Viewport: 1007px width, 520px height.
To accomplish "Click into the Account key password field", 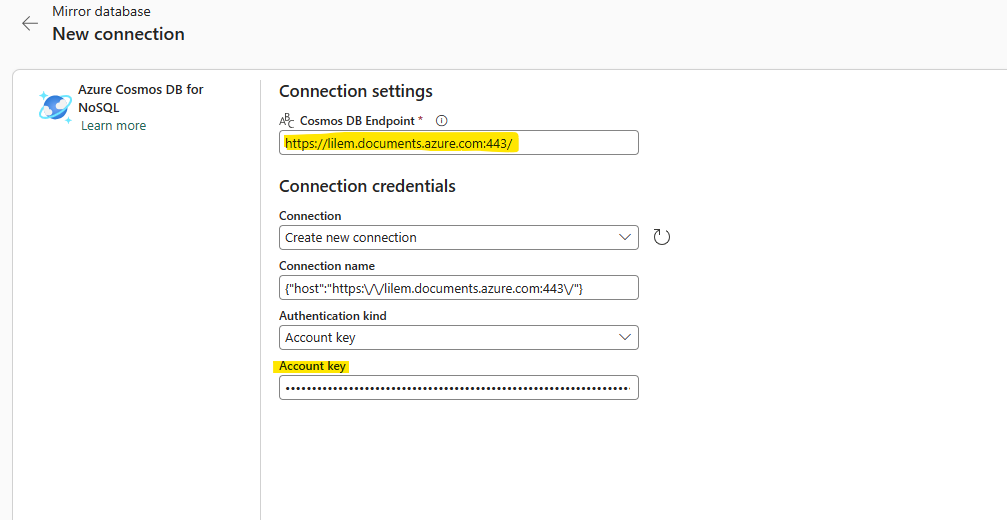I will pyautogui.click(x=459, y=388).
